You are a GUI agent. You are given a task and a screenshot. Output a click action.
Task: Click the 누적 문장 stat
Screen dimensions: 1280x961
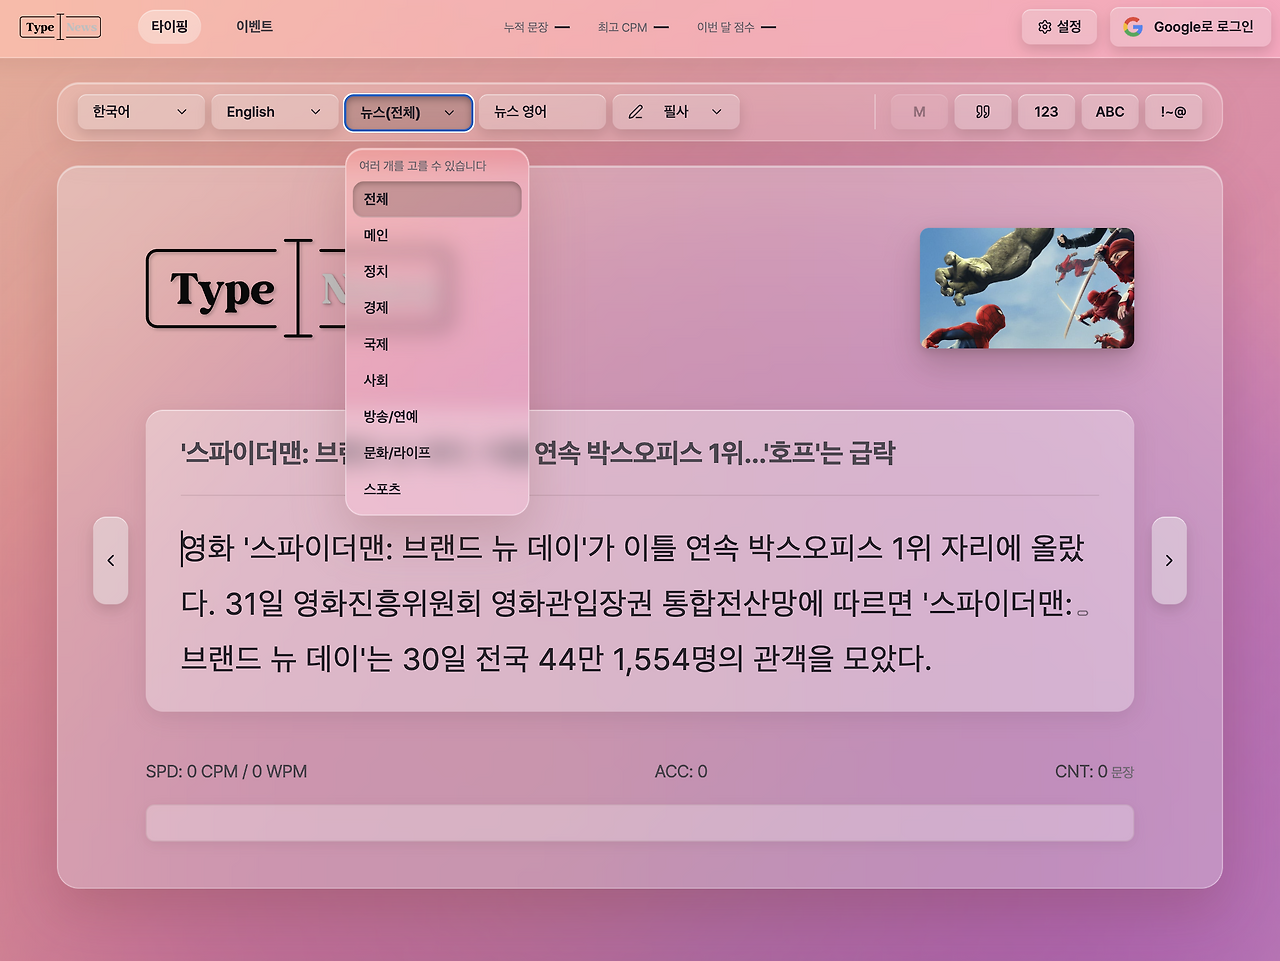(x=537, y=27)
